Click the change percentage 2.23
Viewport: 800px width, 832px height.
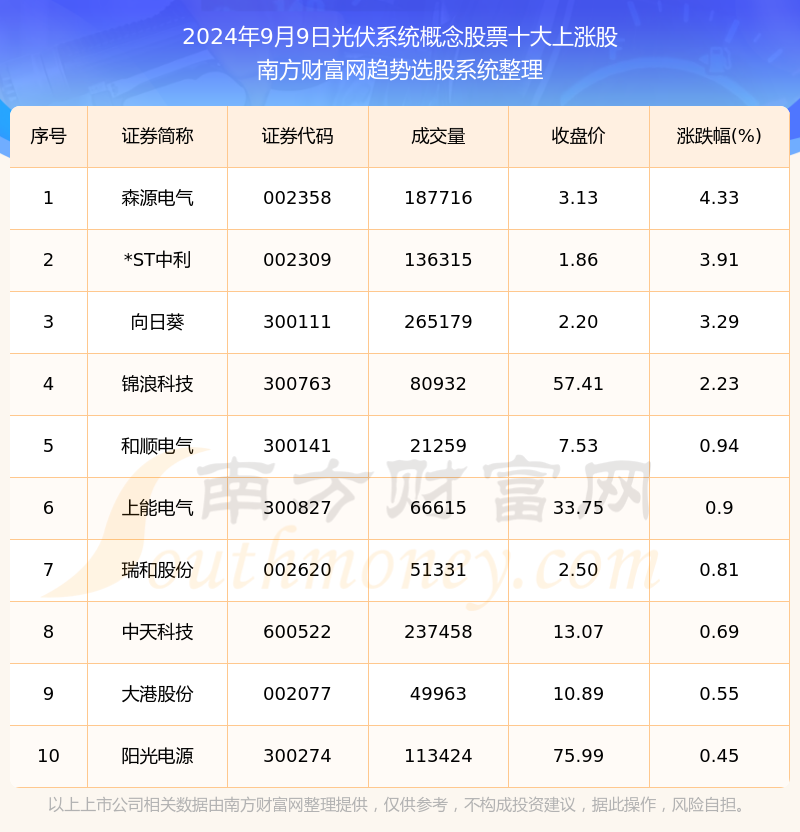(x=719, y=384)
